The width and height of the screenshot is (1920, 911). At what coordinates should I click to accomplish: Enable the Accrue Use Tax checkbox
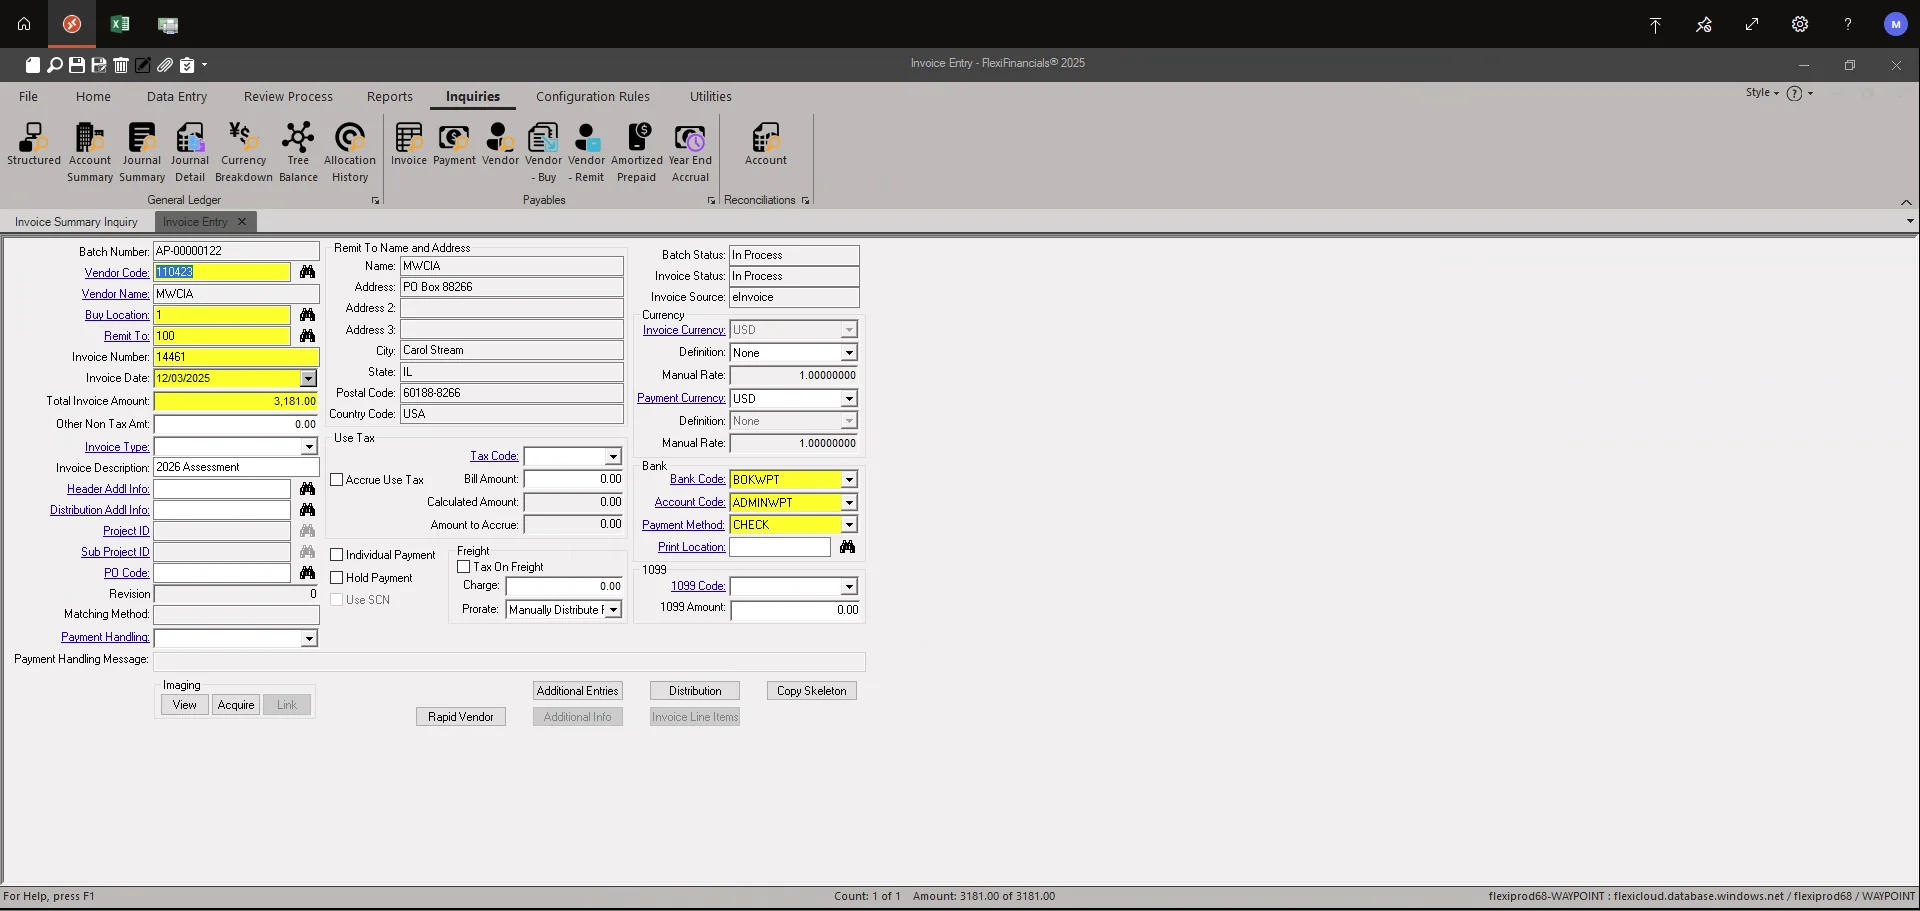coord(337,480)
